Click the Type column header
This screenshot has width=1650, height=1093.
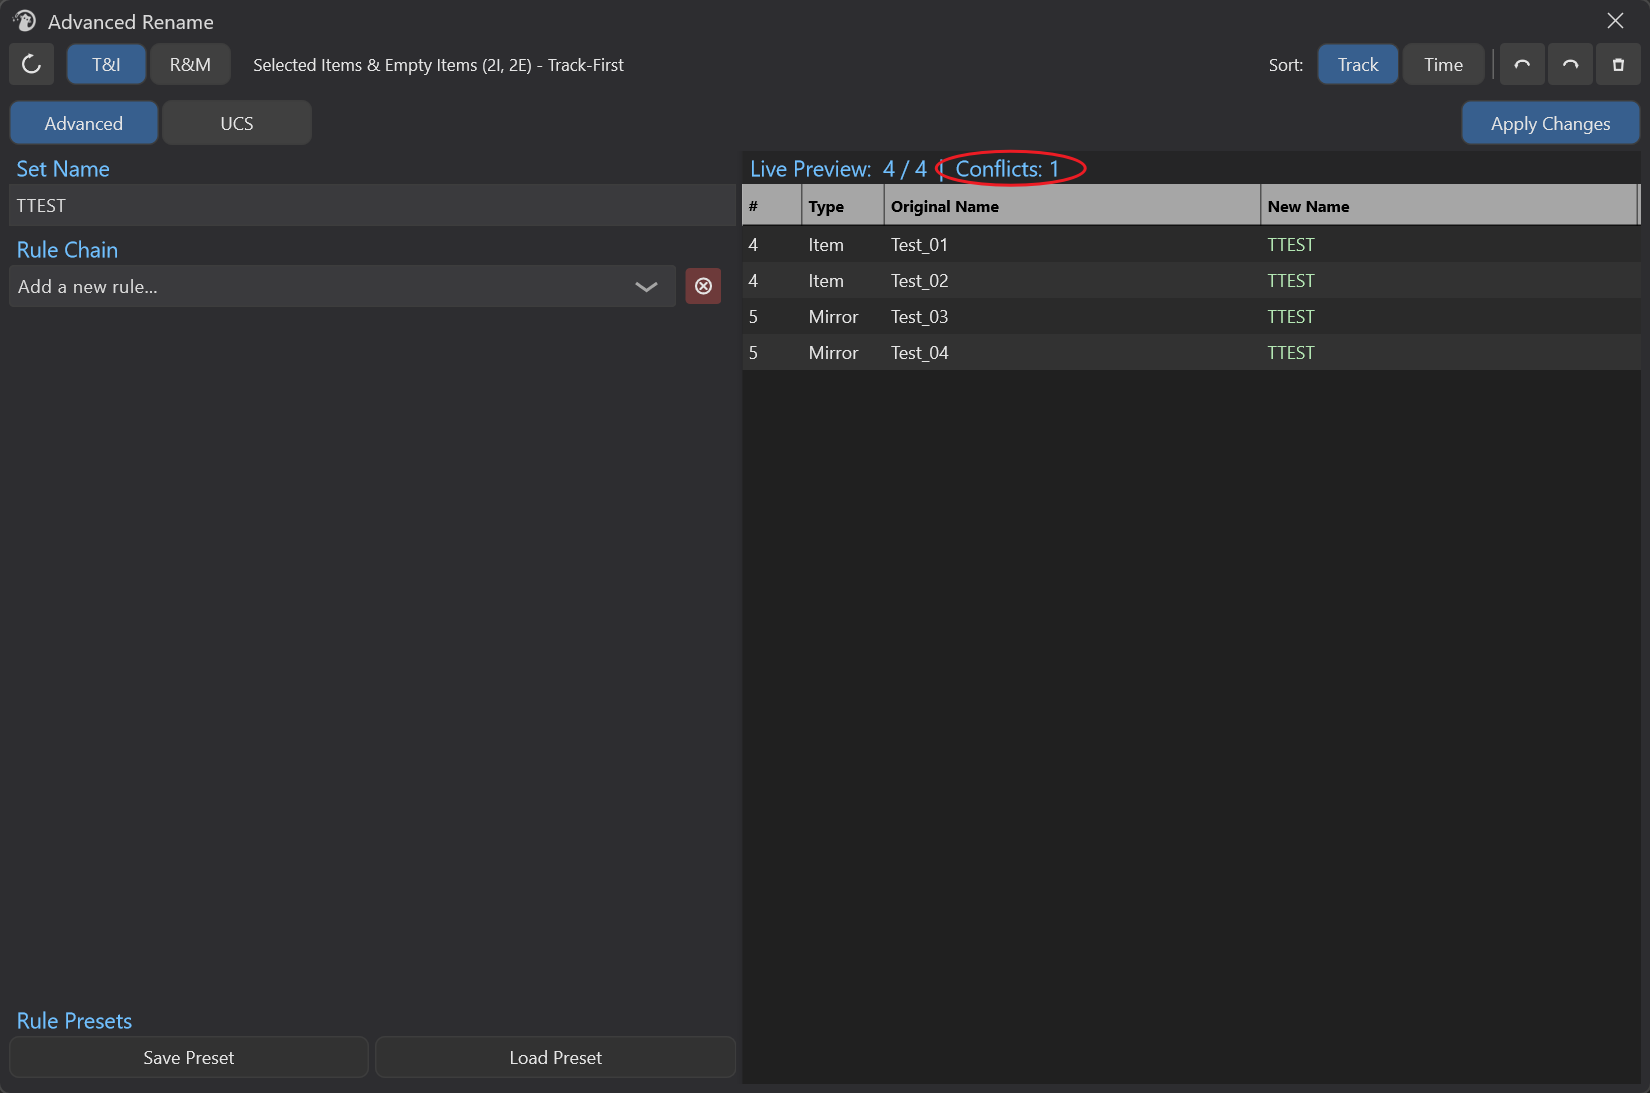click(843, 206)
